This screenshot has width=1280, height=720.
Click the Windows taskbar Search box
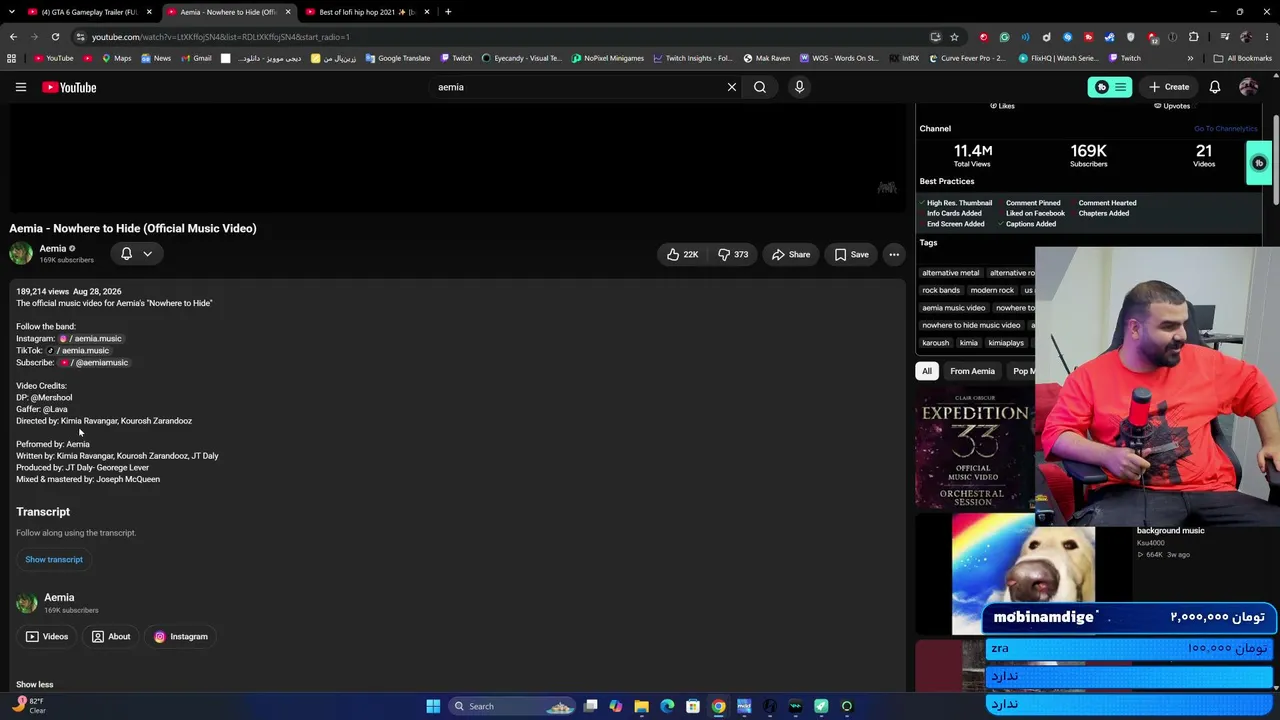click(510, 706)
